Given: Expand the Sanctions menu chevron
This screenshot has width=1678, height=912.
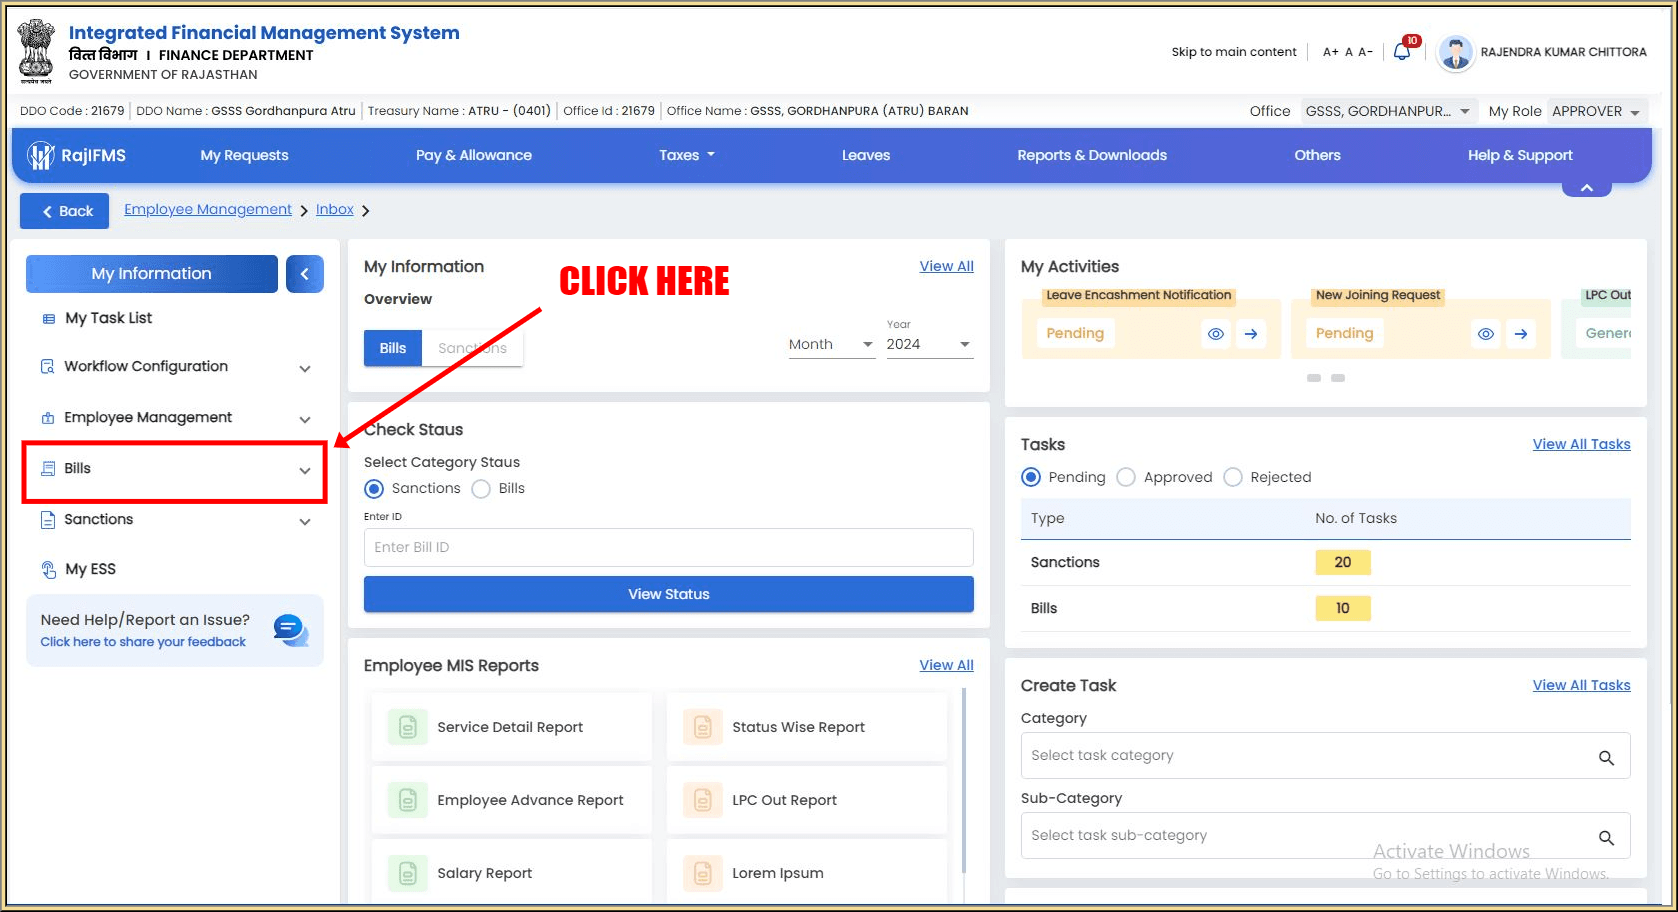Looking at the screenshot, I should tap(305, 522).
